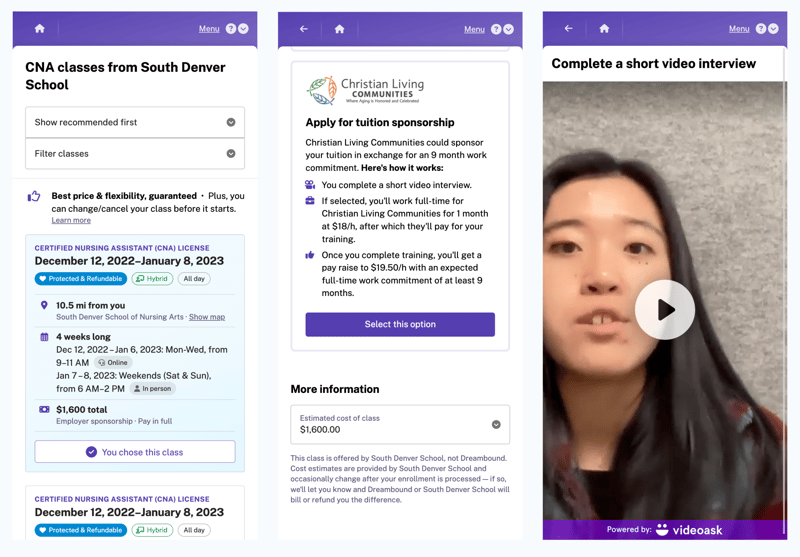The width and height of the screenshot is (800, 557).
Task: Click 'Protected & Refundable' badge in second class card
Action: click(x=81, y=530)
